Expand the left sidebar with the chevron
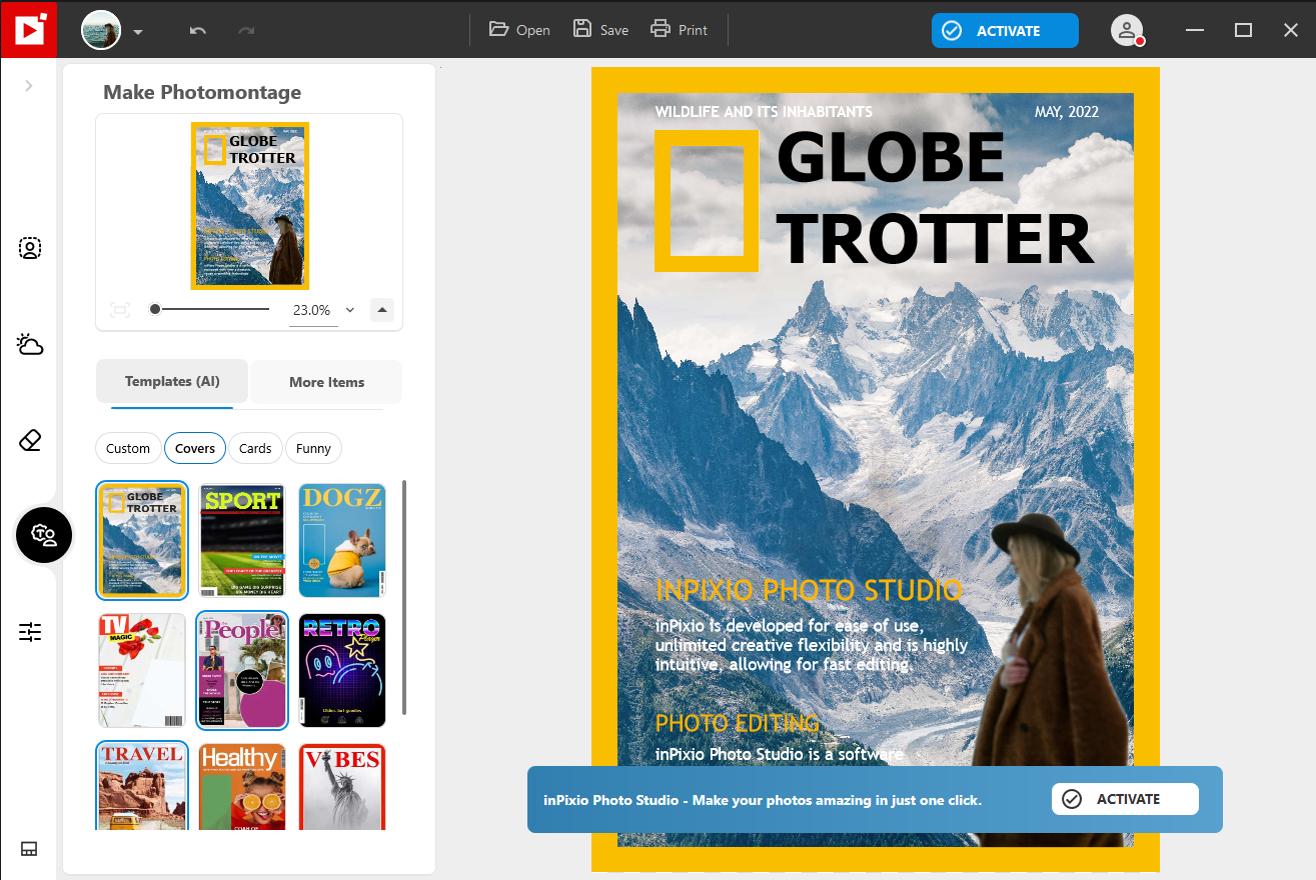 (x=29, y=86)
